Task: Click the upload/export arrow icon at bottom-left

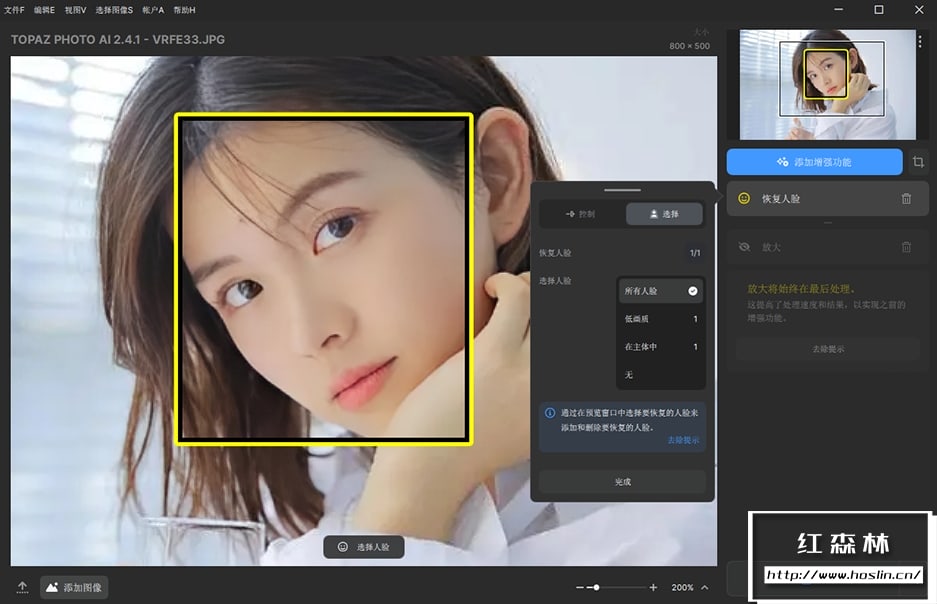Action: point(22,588)
